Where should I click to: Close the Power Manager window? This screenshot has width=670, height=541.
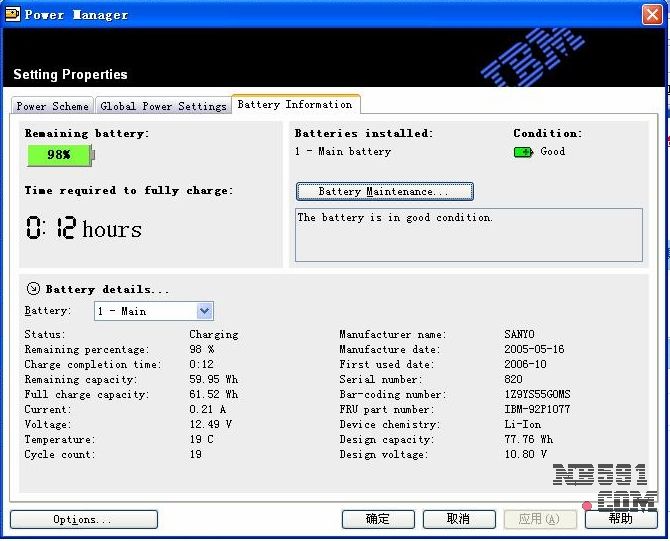coord(651,14)
